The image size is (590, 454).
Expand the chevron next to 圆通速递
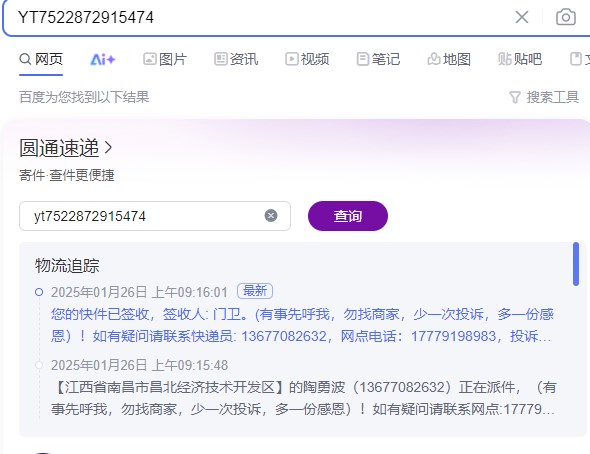[x=108, y=147]
